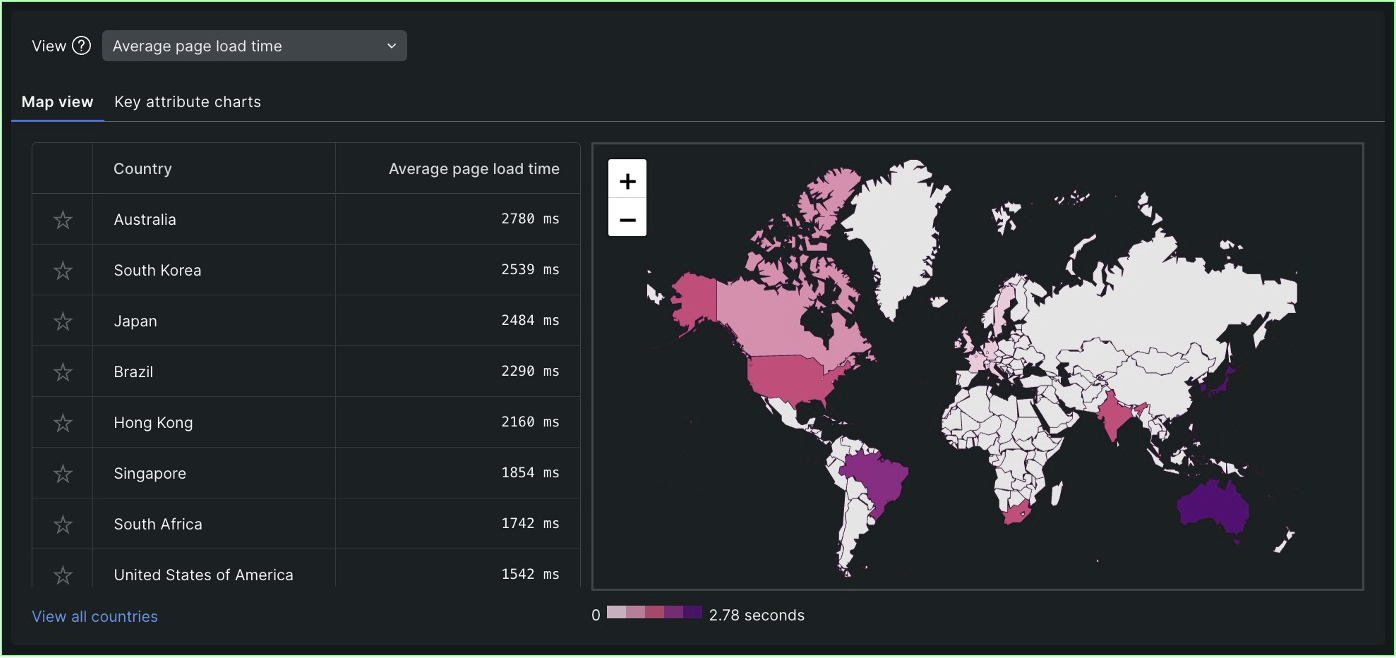Click the star icon beside Japan

(x=62, y=321)
